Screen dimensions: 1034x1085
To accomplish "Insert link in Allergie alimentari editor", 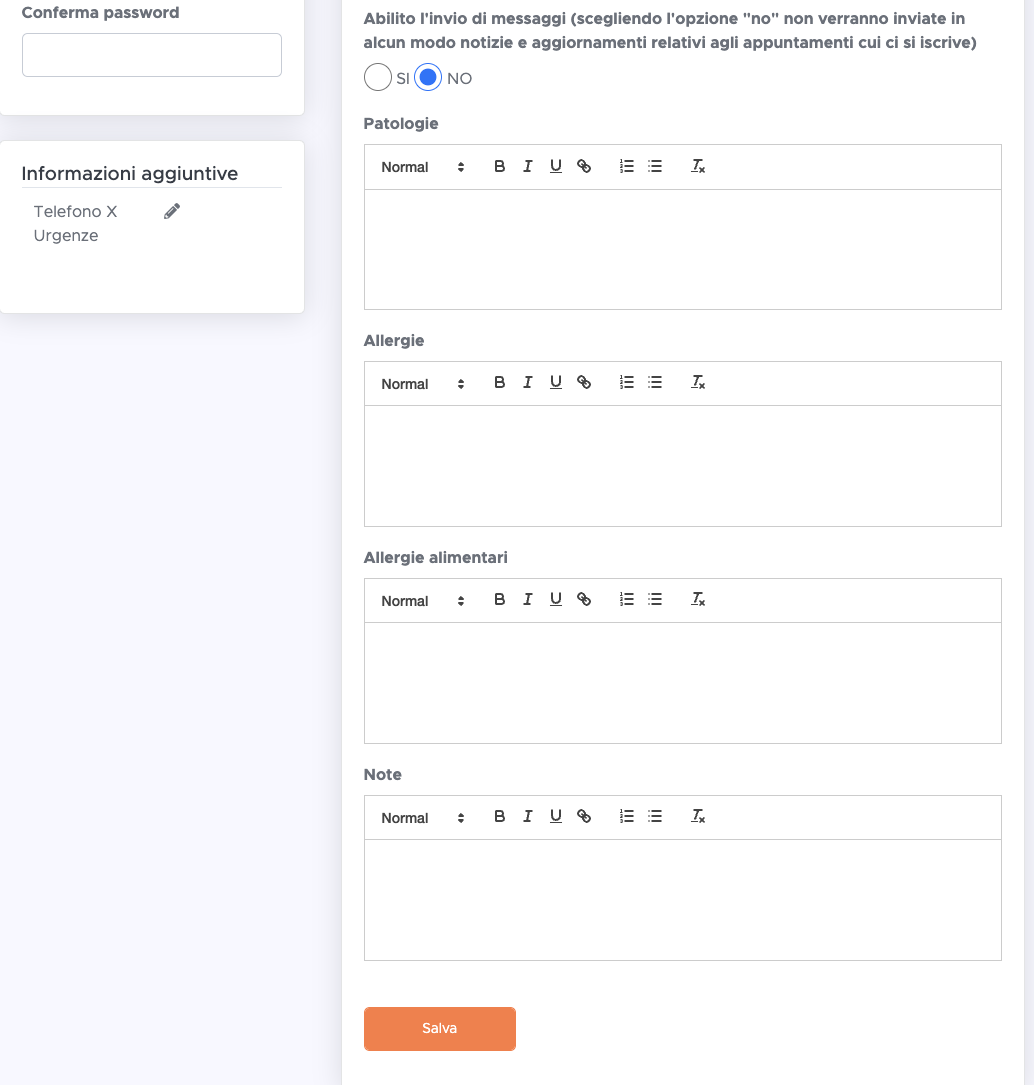I will [x=584, y=599].
